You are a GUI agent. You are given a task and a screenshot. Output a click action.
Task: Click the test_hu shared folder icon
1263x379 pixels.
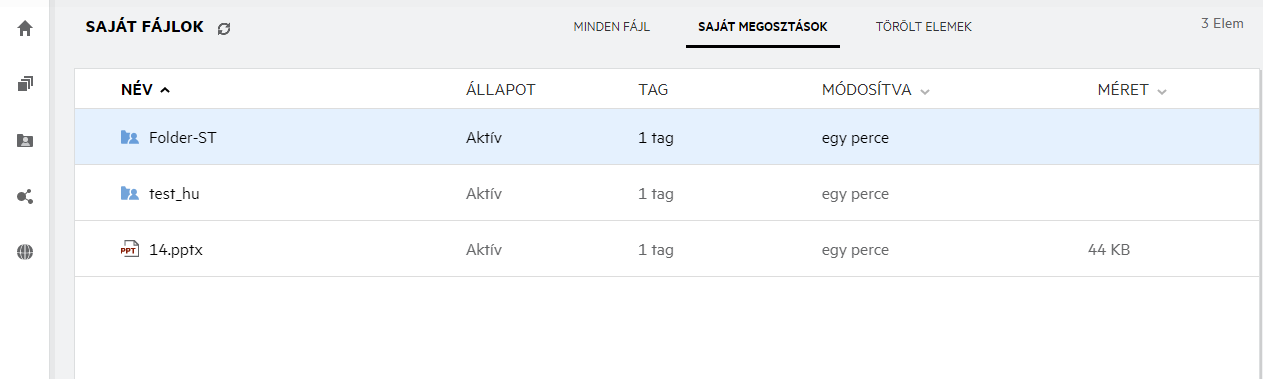tap(129, 194)
